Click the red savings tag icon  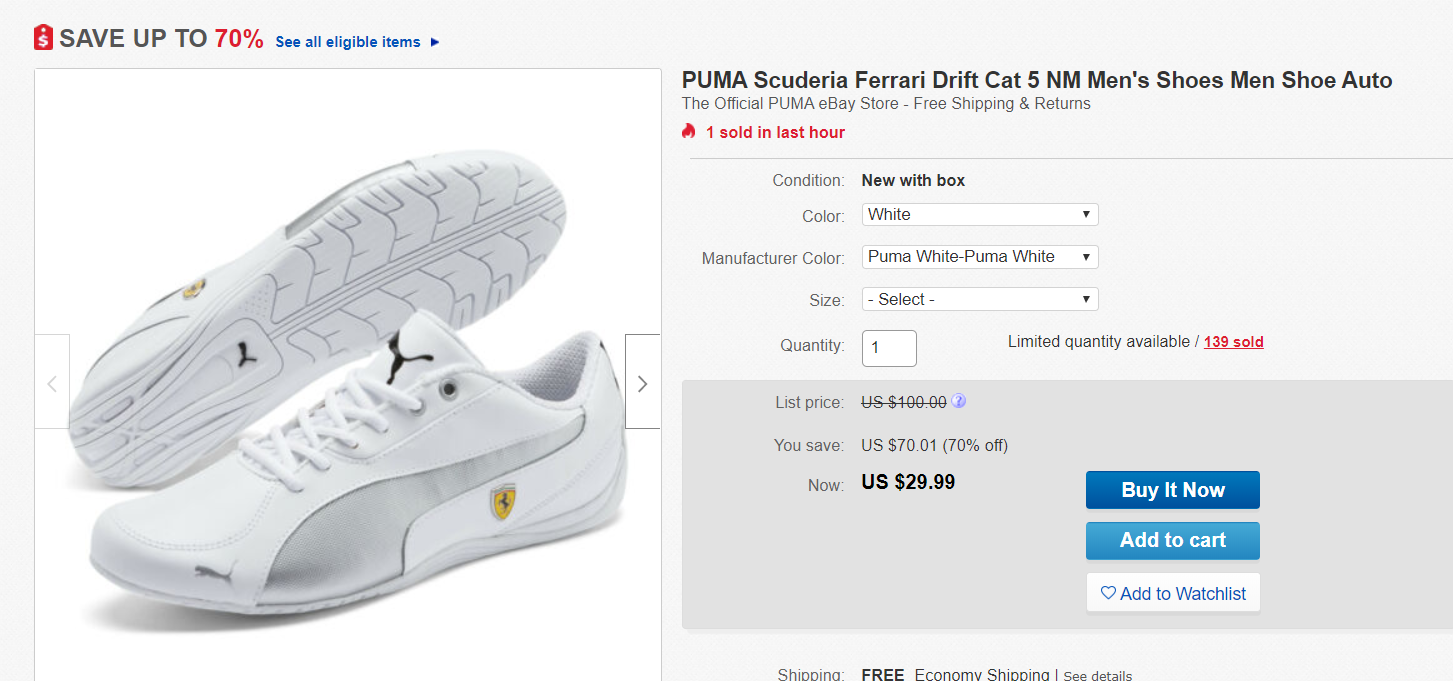(43, 38)
